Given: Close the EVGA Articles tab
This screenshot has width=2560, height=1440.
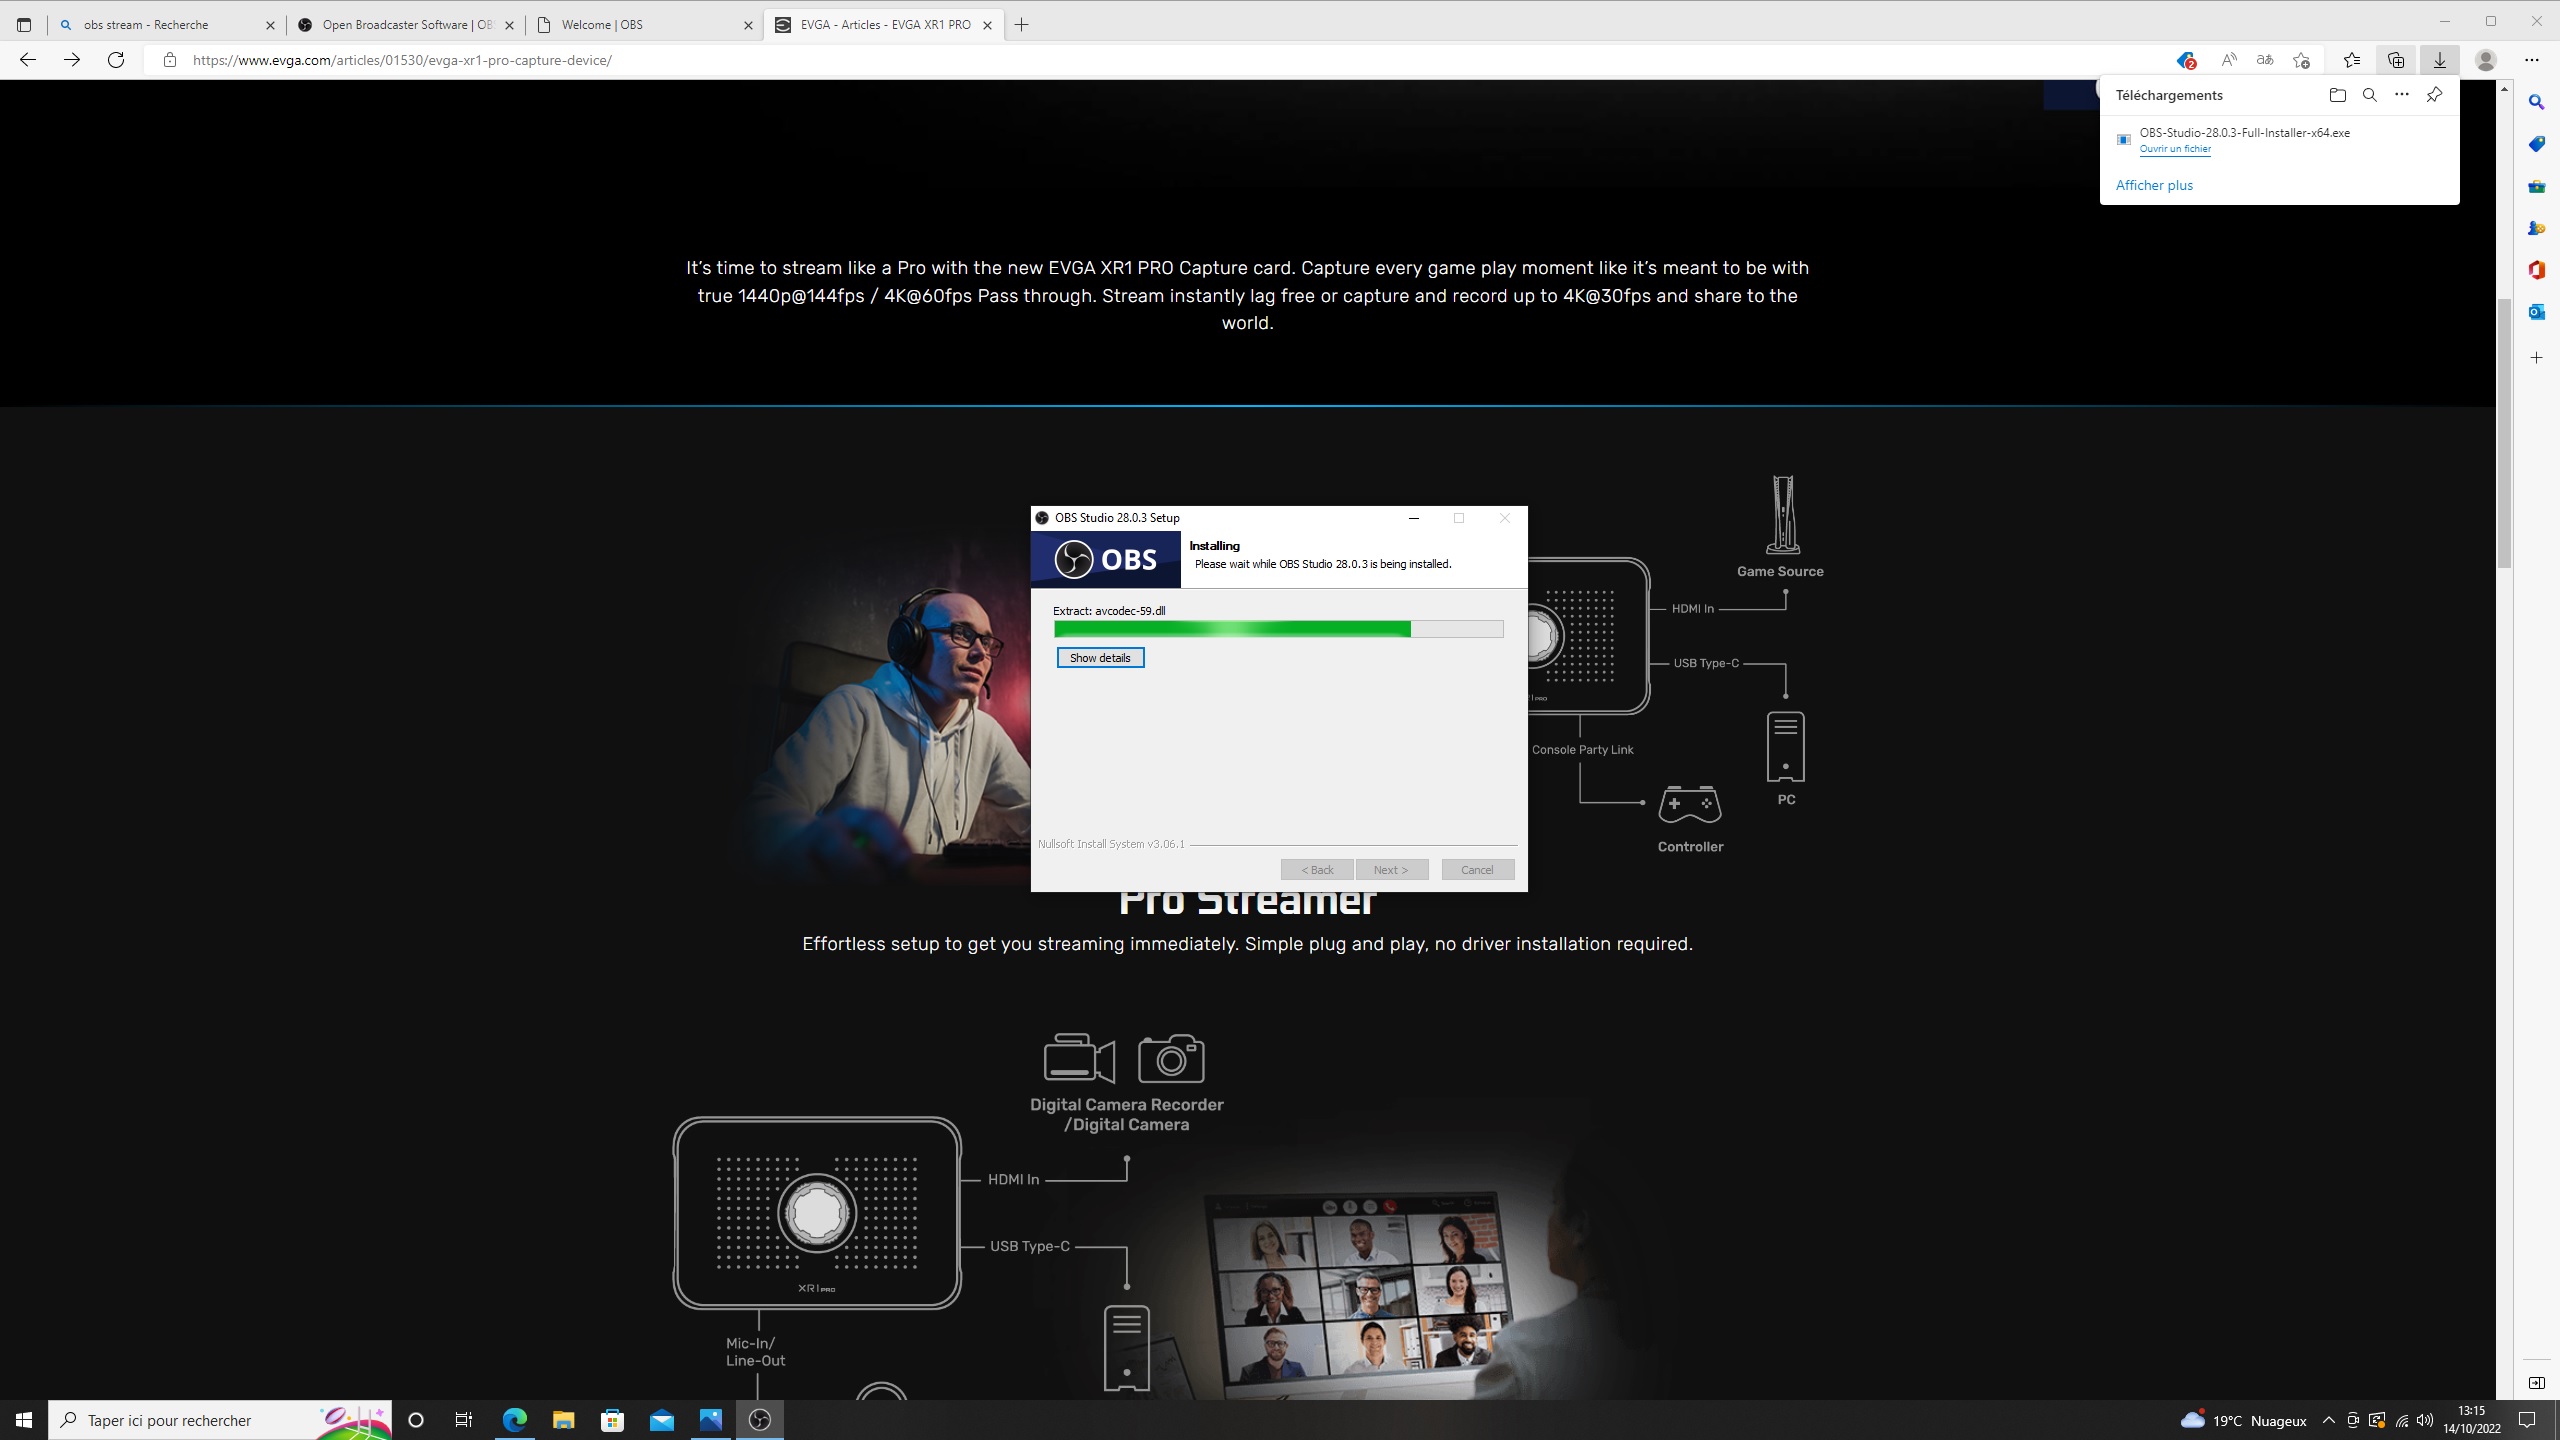Looking at the screenshot, I should pos(988,25).
